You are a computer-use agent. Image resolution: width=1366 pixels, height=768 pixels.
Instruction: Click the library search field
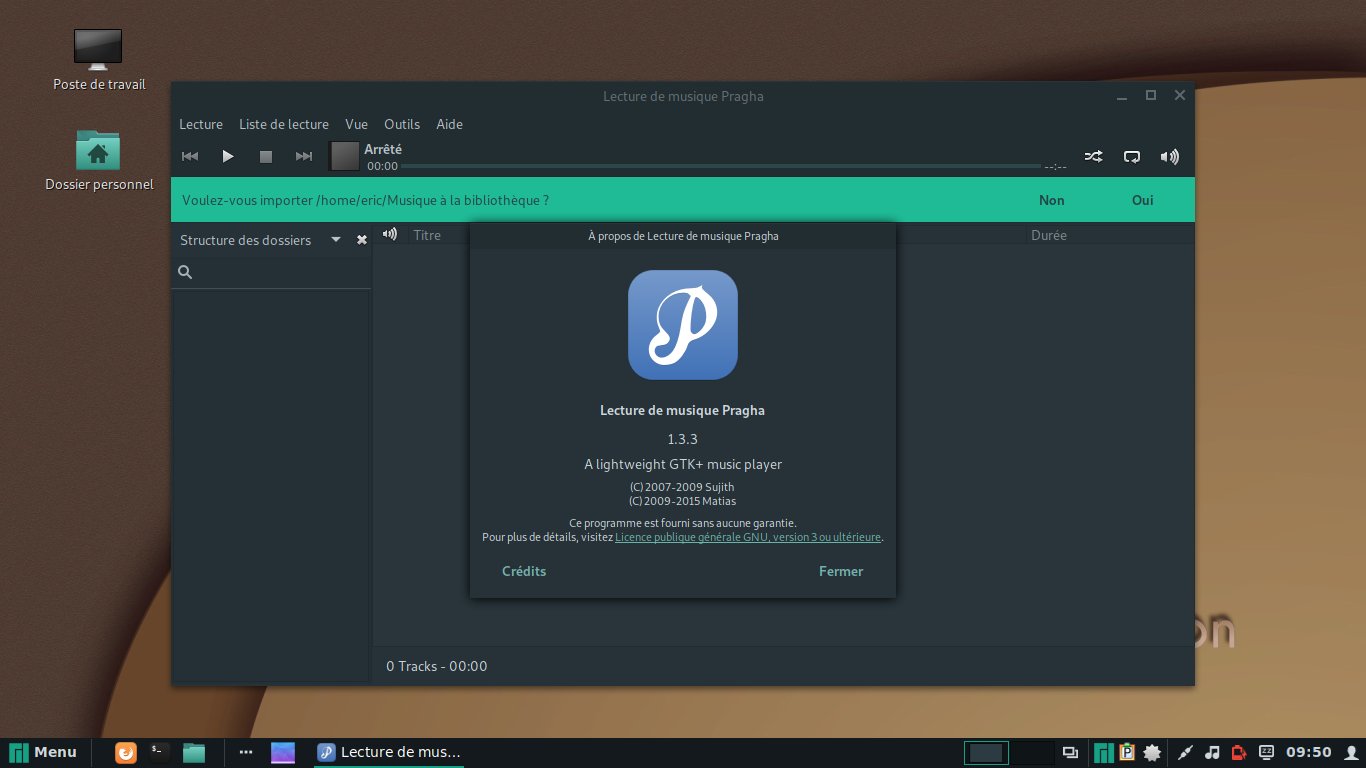tap(271, 272)
